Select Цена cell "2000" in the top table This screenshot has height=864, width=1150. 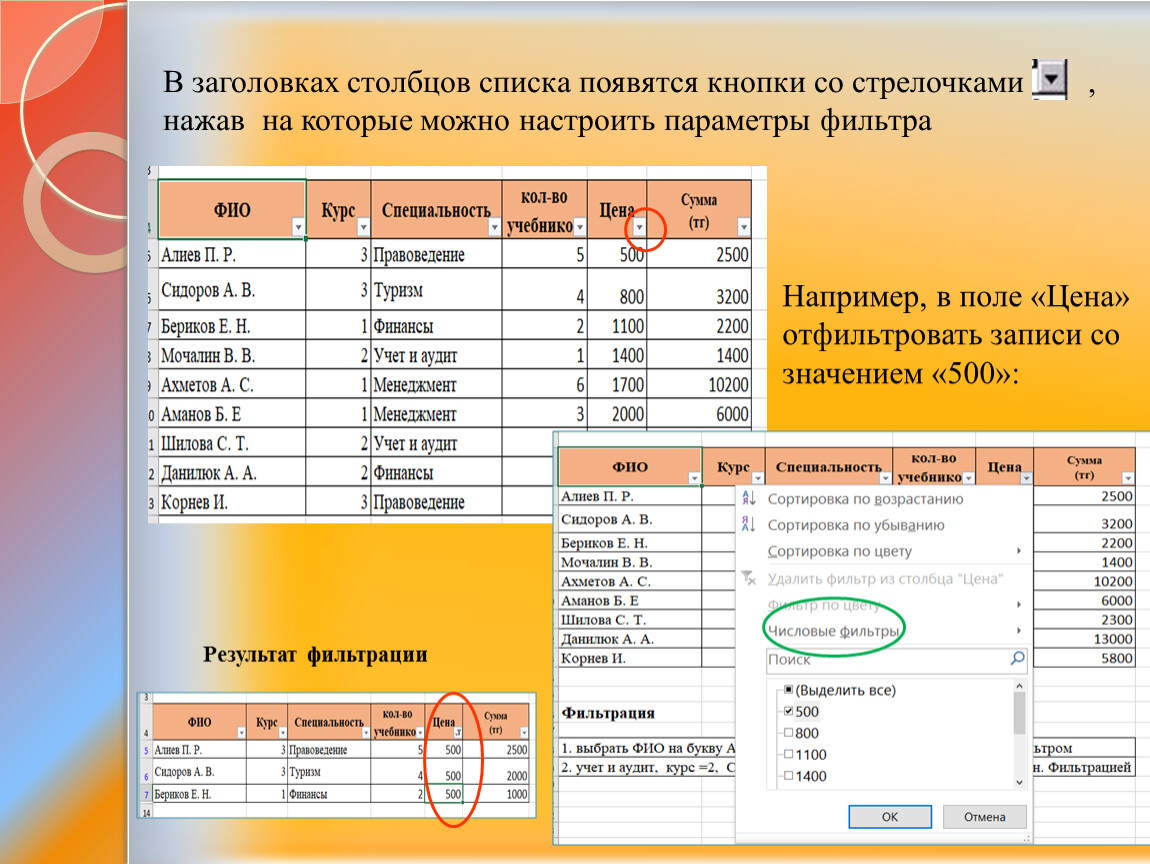click(x=617, y=414)
